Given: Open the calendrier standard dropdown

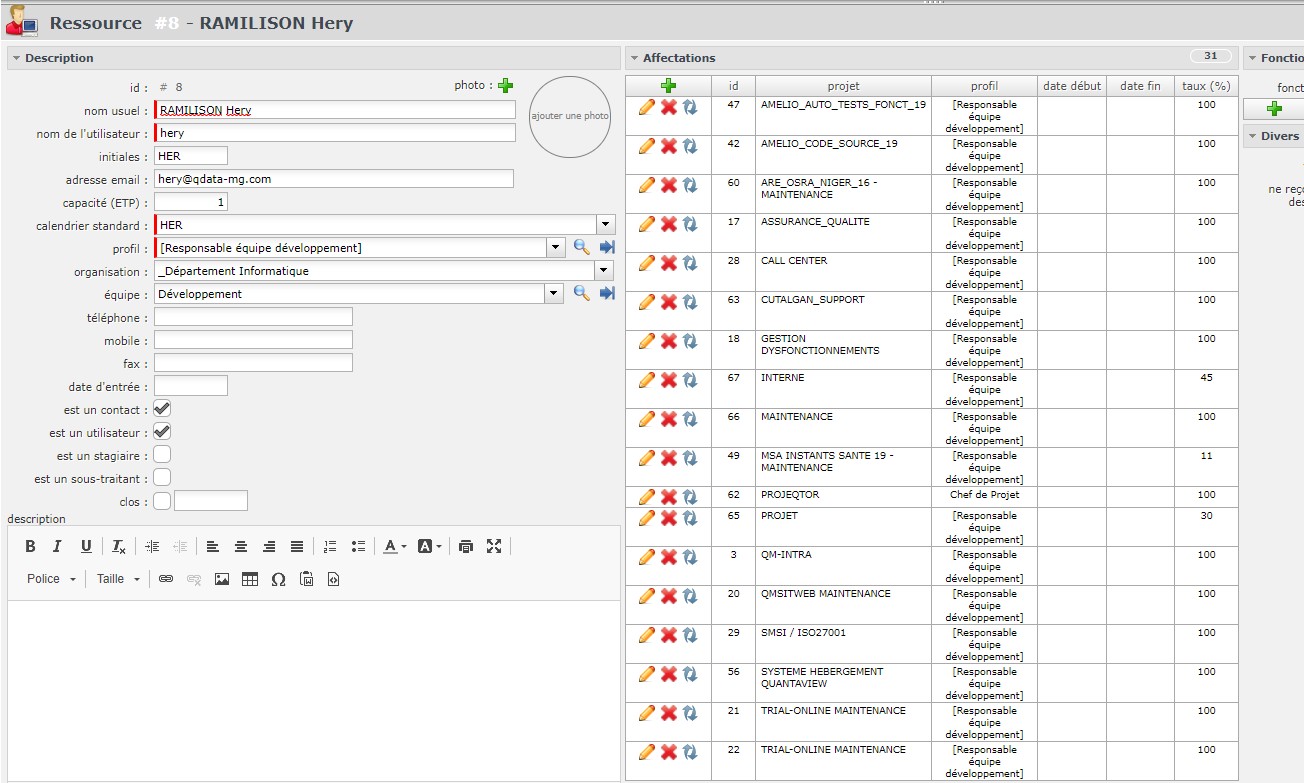Looking at the screenshot, I should 605,225.
